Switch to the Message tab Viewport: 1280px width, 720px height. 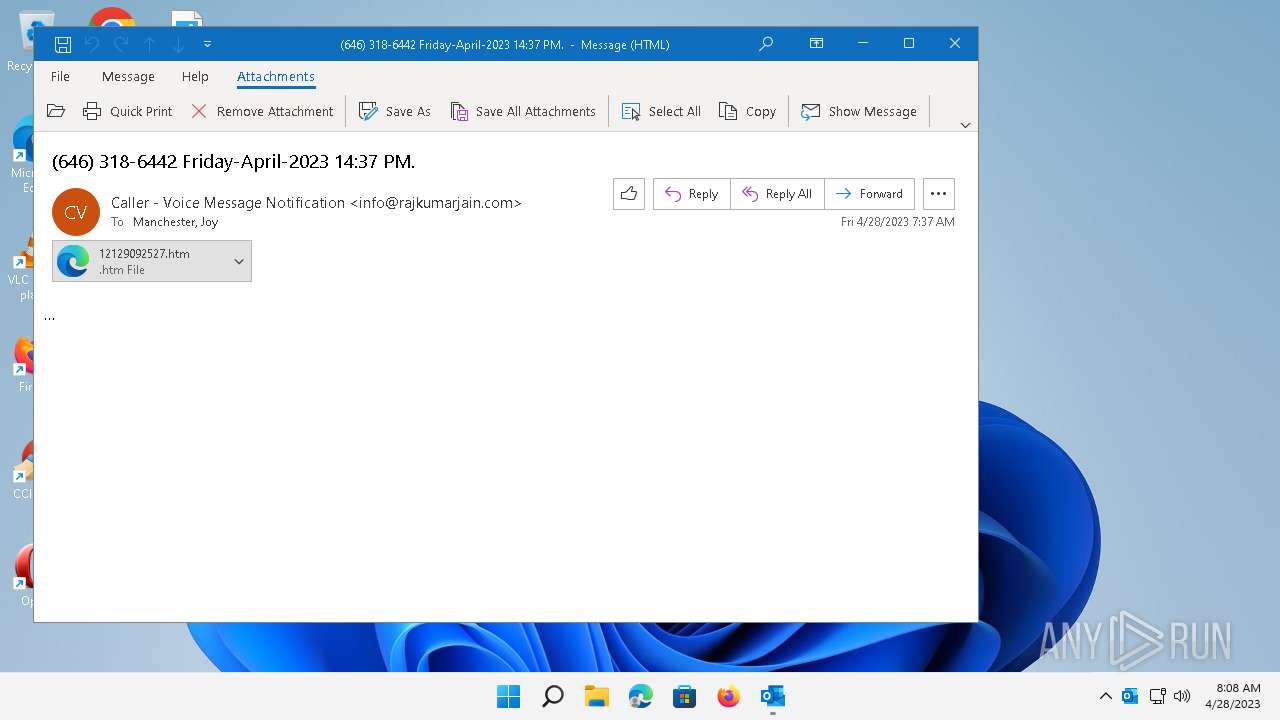point(128,77)
